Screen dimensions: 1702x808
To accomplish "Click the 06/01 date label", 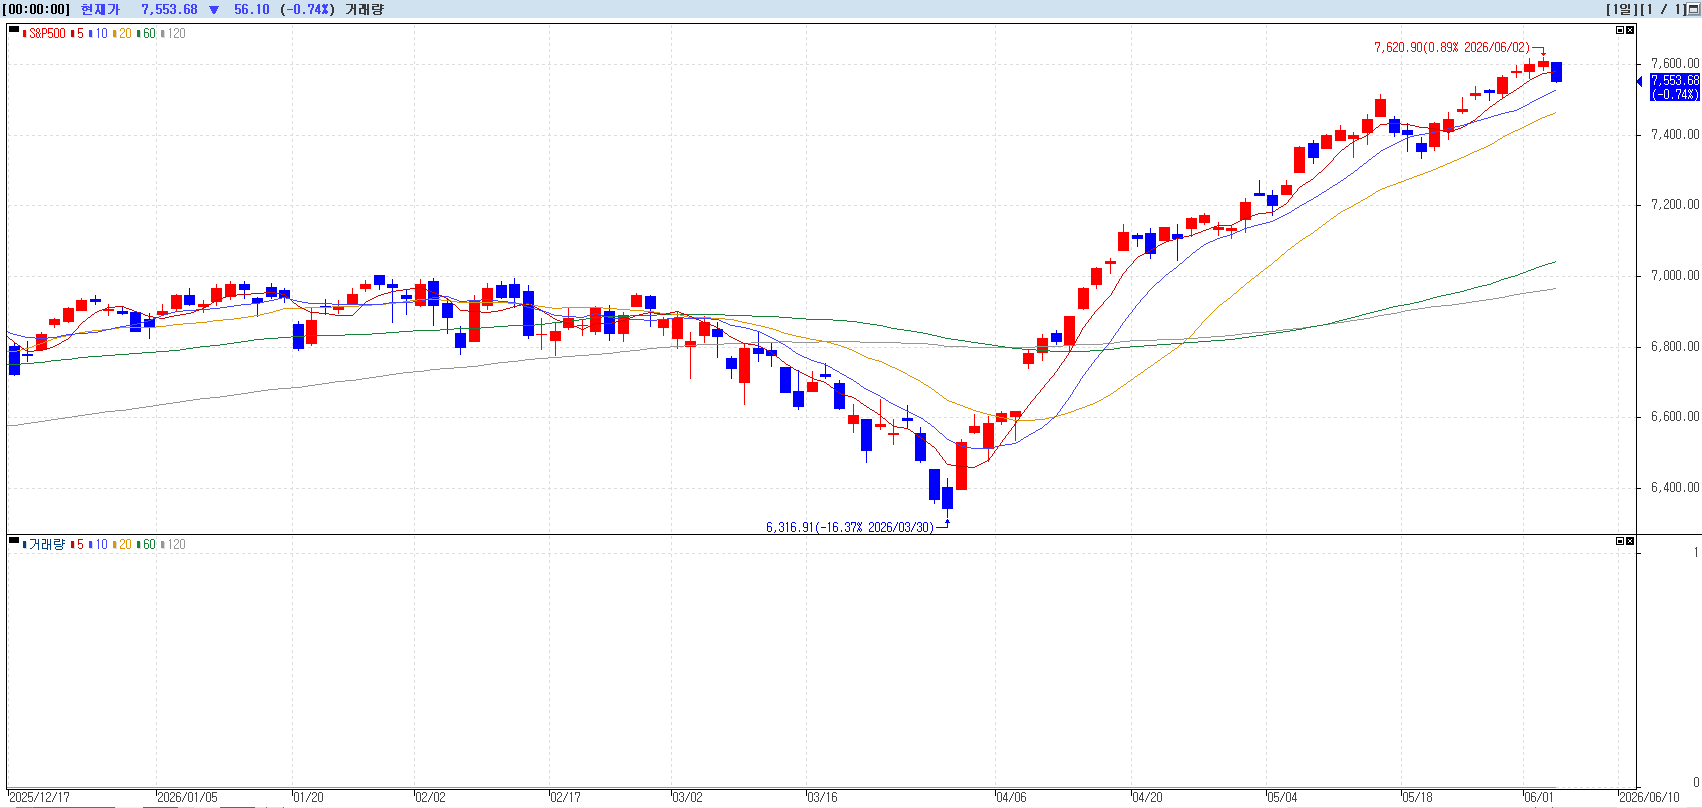I will coord(1539,797).
